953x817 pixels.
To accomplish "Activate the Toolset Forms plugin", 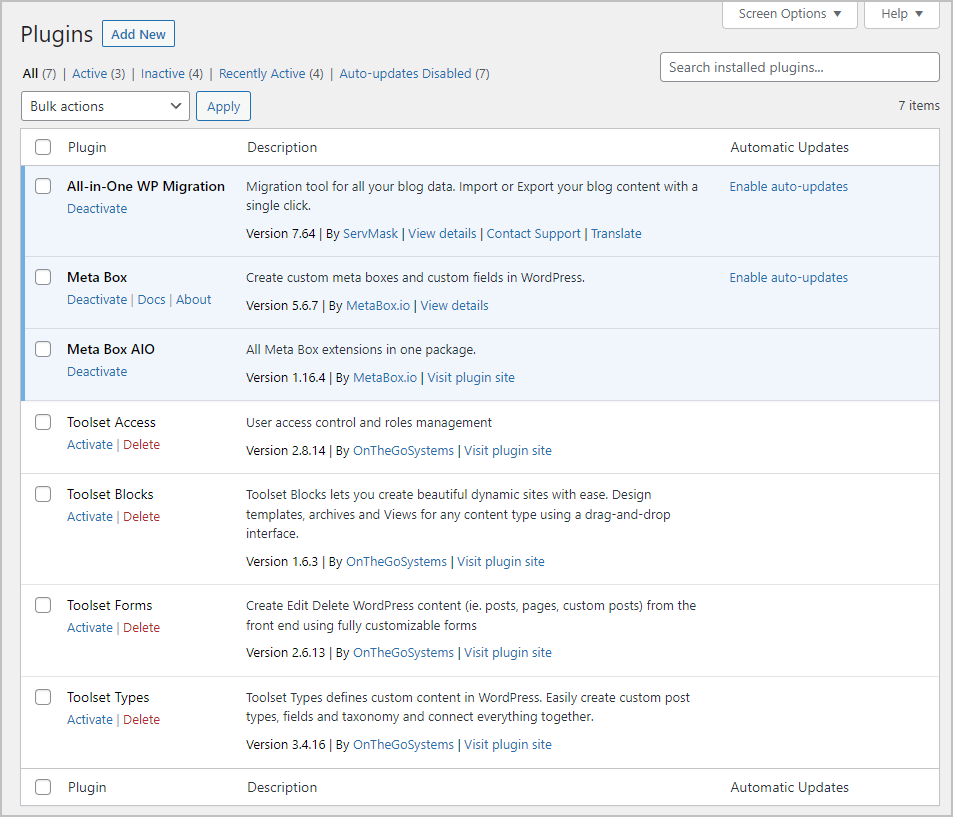I will (90, 627).
